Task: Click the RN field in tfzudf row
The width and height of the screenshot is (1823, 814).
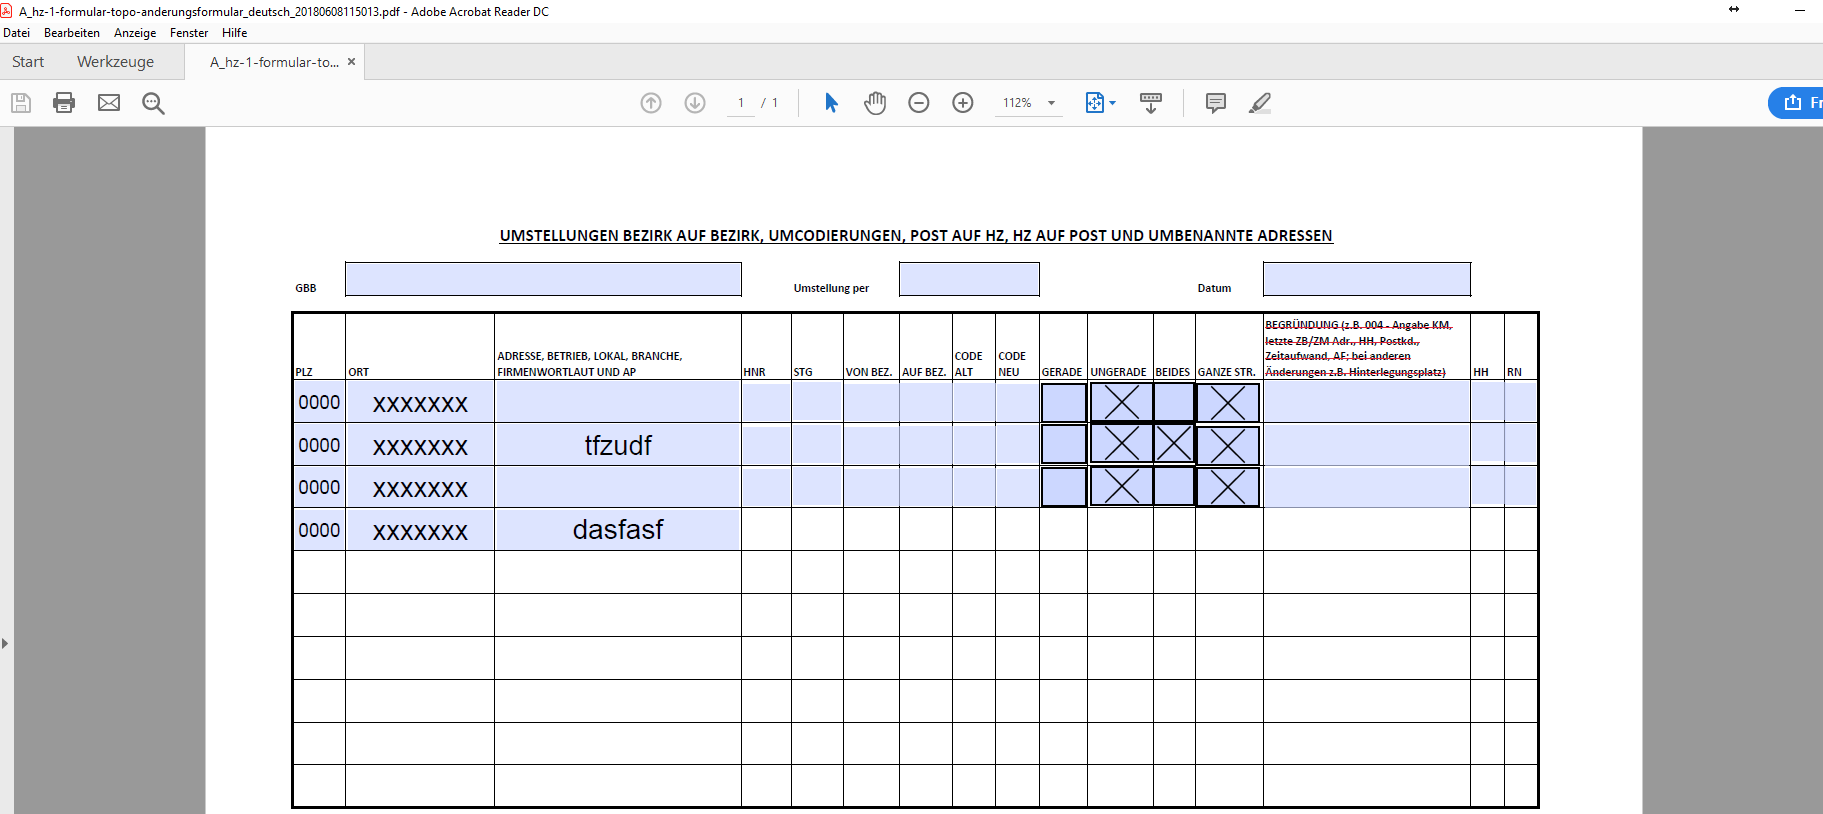Action: [1521, 443]
